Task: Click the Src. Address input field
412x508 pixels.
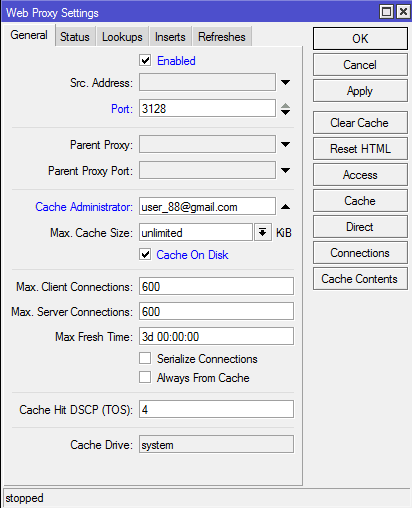Action: point(207,82)
